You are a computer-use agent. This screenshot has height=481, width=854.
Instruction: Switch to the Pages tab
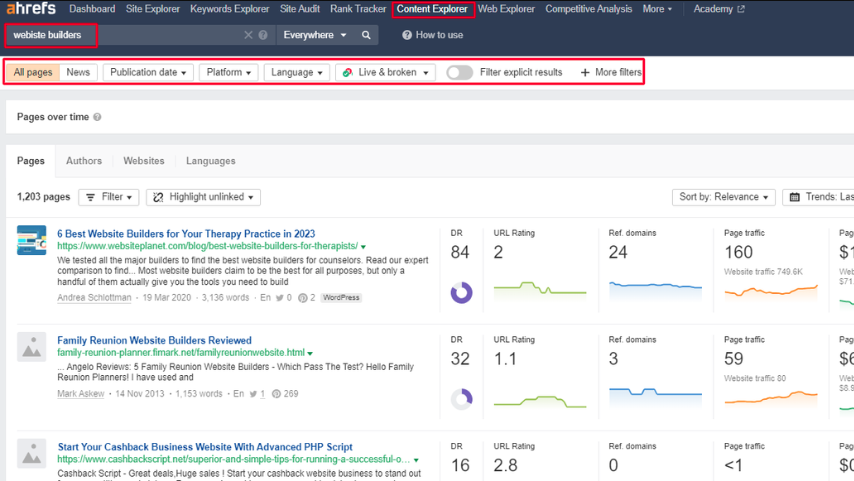[x=30, y=161]
